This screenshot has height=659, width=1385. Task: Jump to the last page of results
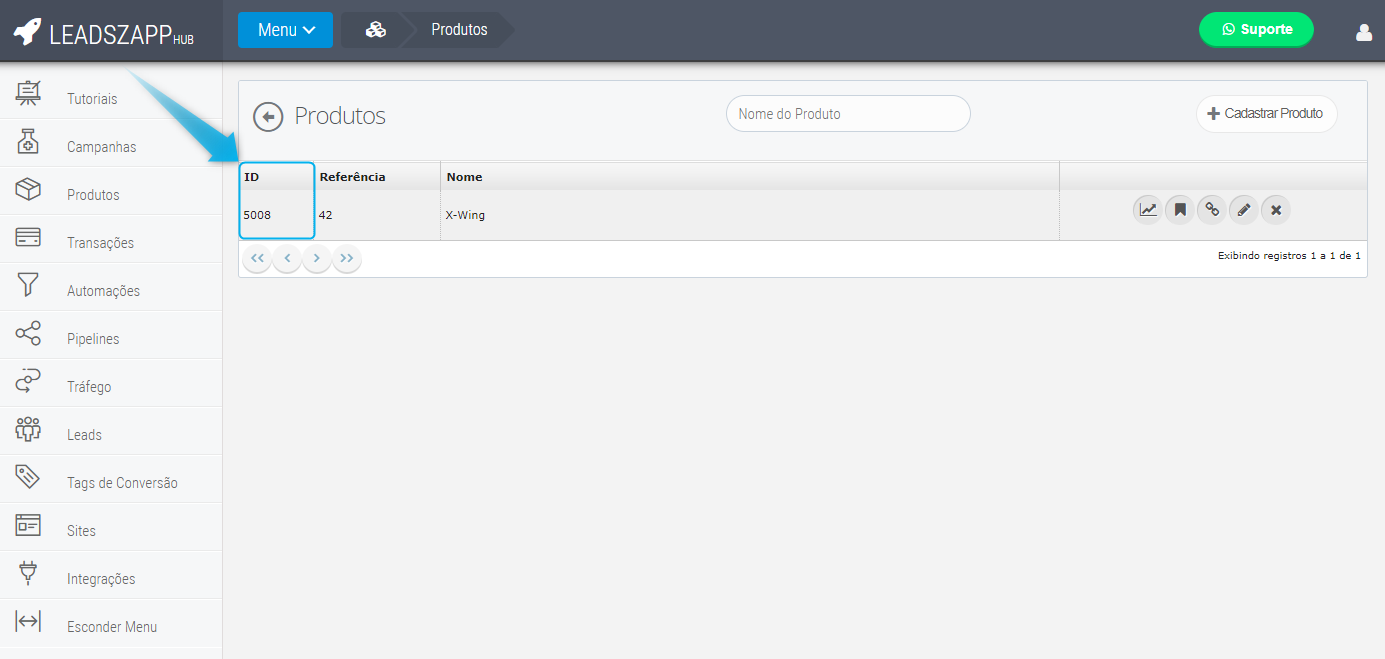coord(347,259)
